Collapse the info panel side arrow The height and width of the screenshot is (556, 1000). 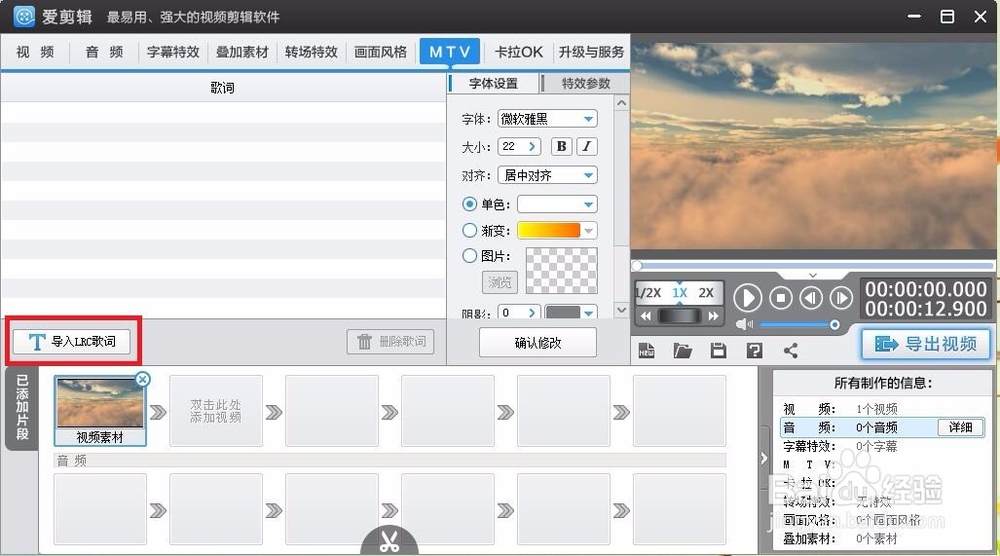764,458
